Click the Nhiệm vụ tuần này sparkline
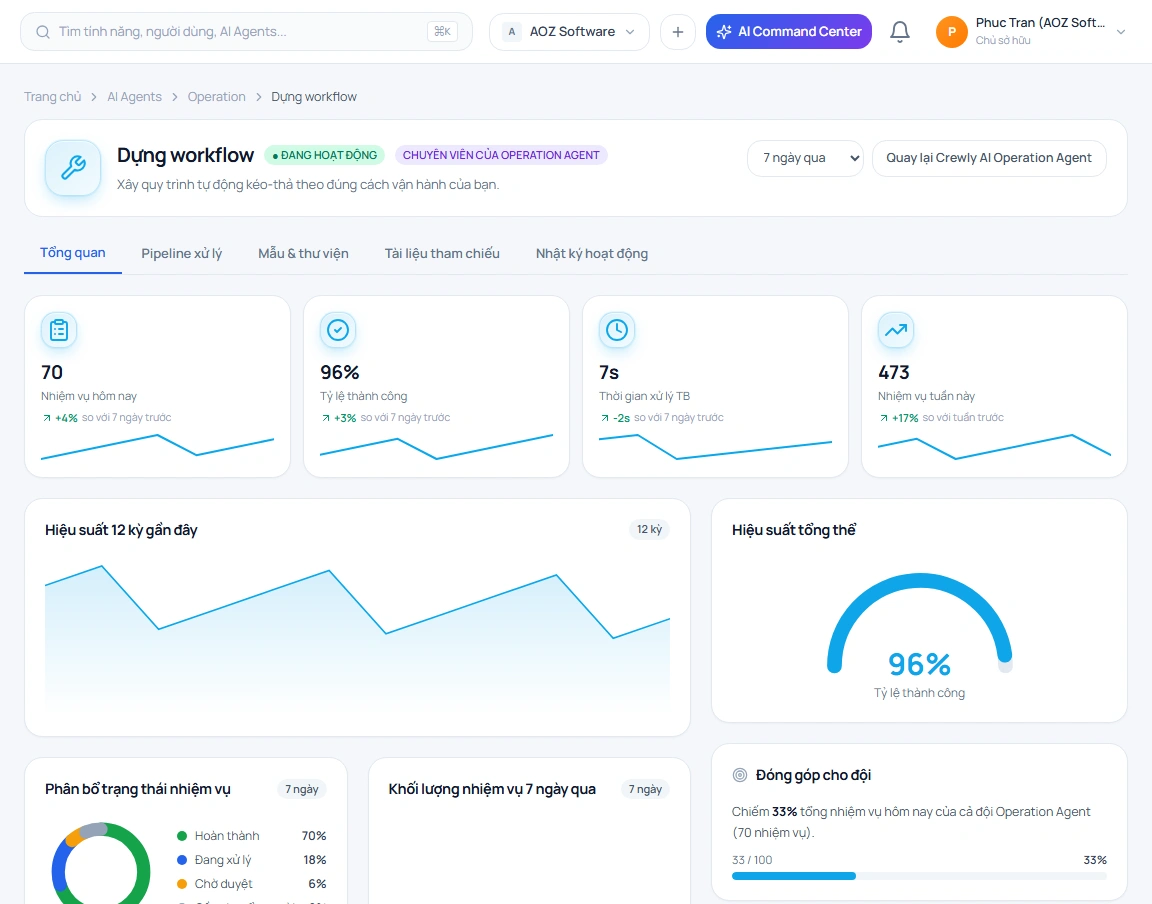The height and width of the screenshot is (904, 1152). click(x=994, y=447)
